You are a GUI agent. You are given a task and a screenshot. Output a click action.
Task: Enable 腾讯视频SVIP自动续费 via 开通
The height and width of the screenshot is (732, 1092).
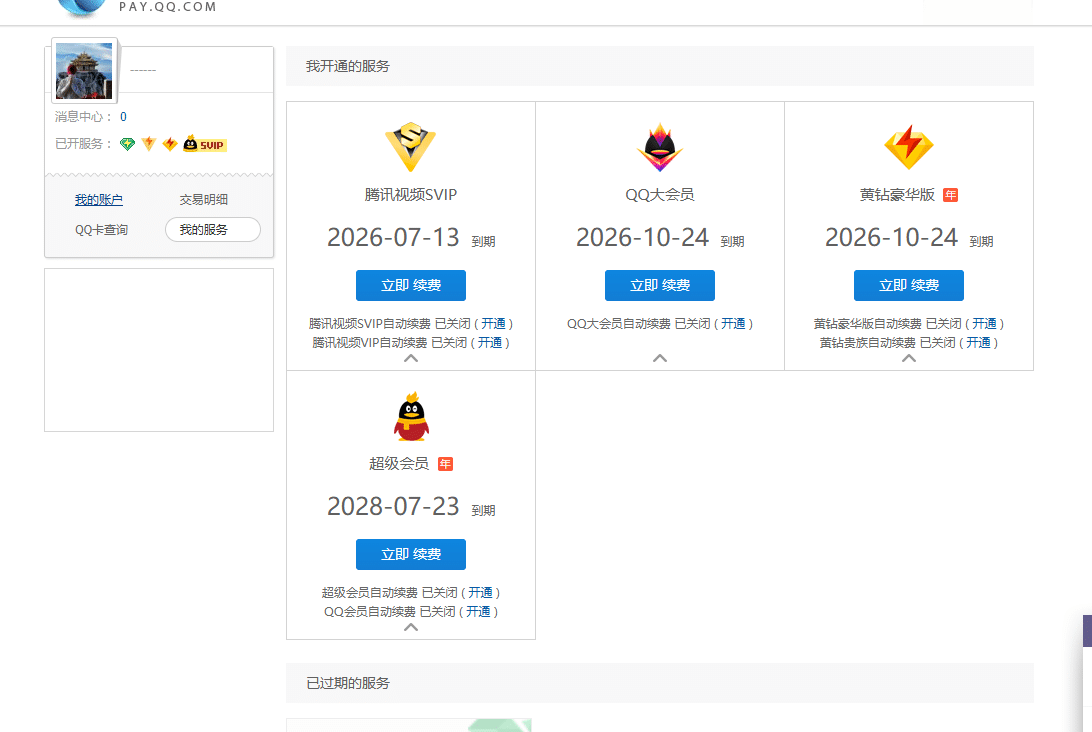(x=494, y=324)
